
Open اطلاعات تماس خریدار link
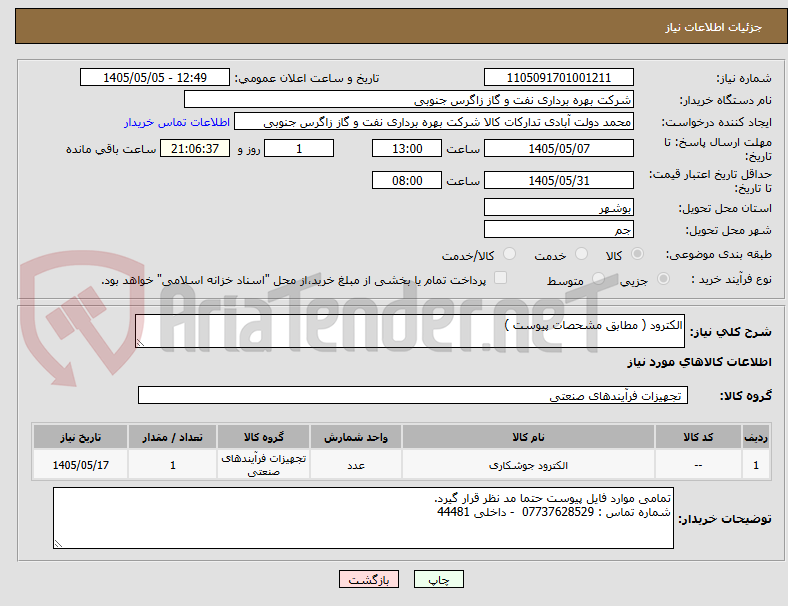(x=177, y=122)
